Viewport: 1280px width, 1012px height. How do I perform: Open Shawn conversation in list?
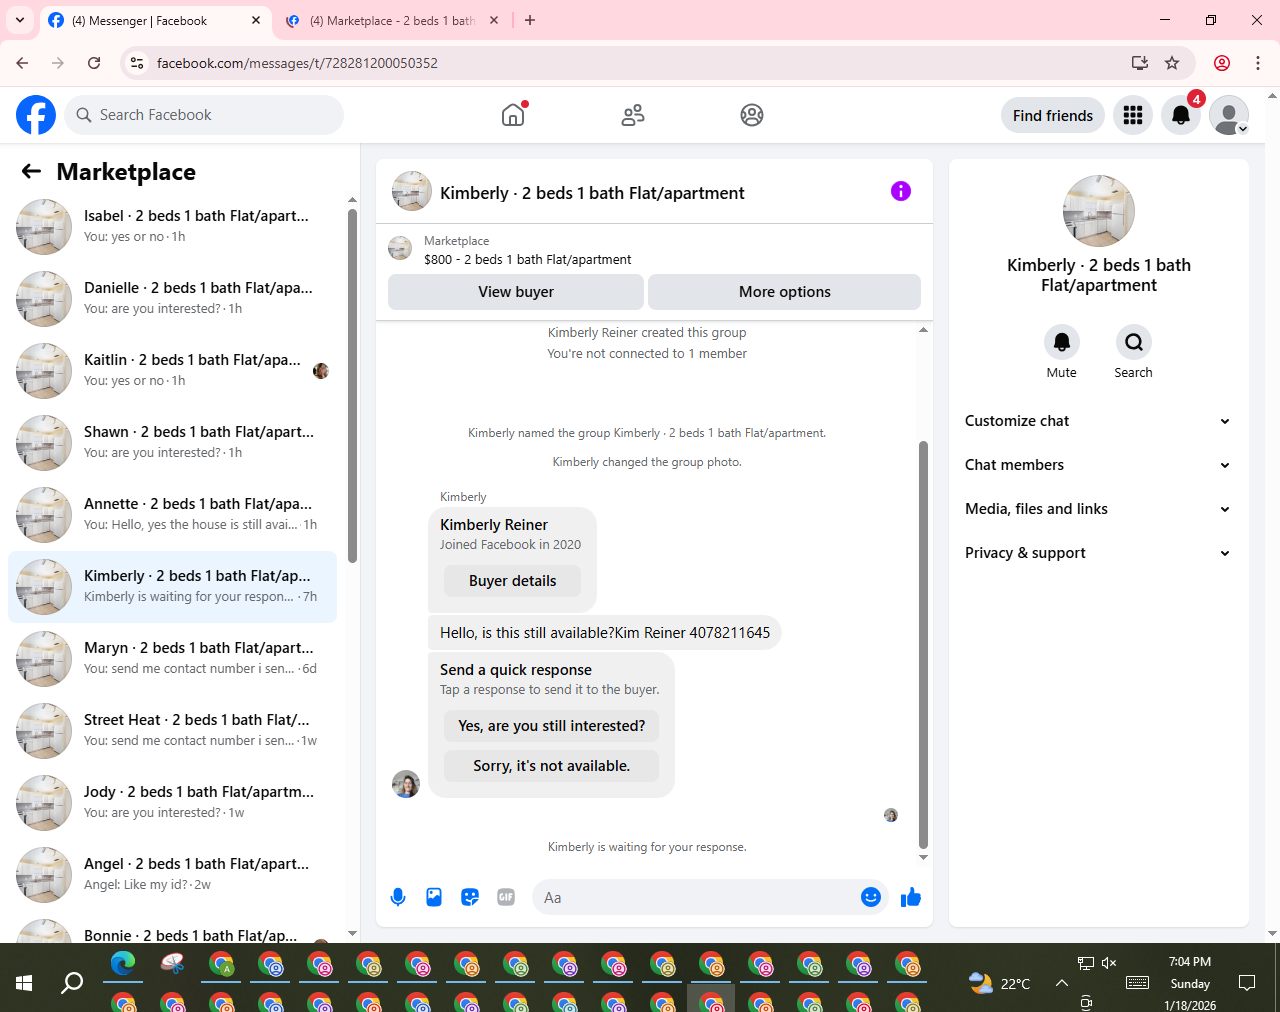[x=172, y=442]
